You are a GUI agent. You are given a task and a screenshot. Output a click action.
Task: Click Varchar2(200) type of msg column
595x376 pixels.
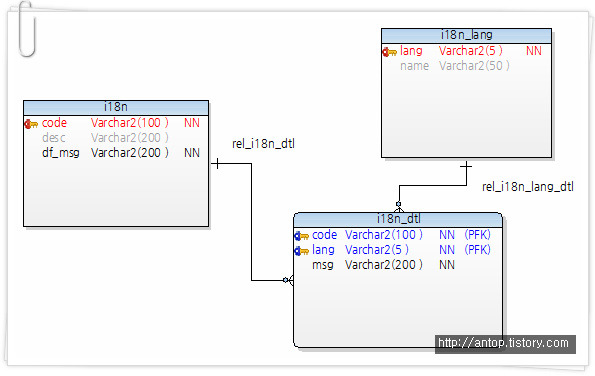[x=384, y=265]
